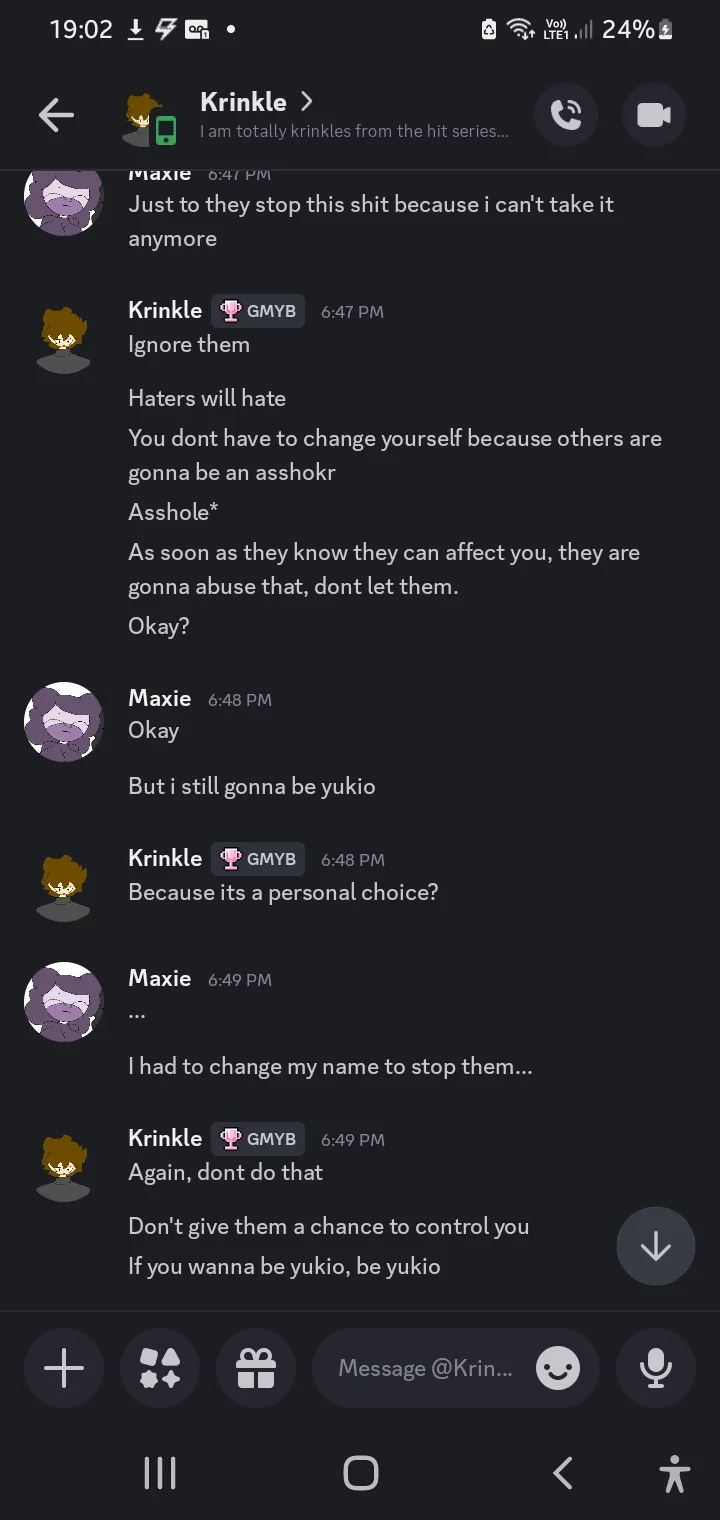Viewport: 720px width, 1520px height.
Task: Tap the accessibility shortcut icon
Action: tap(675, 1473)
